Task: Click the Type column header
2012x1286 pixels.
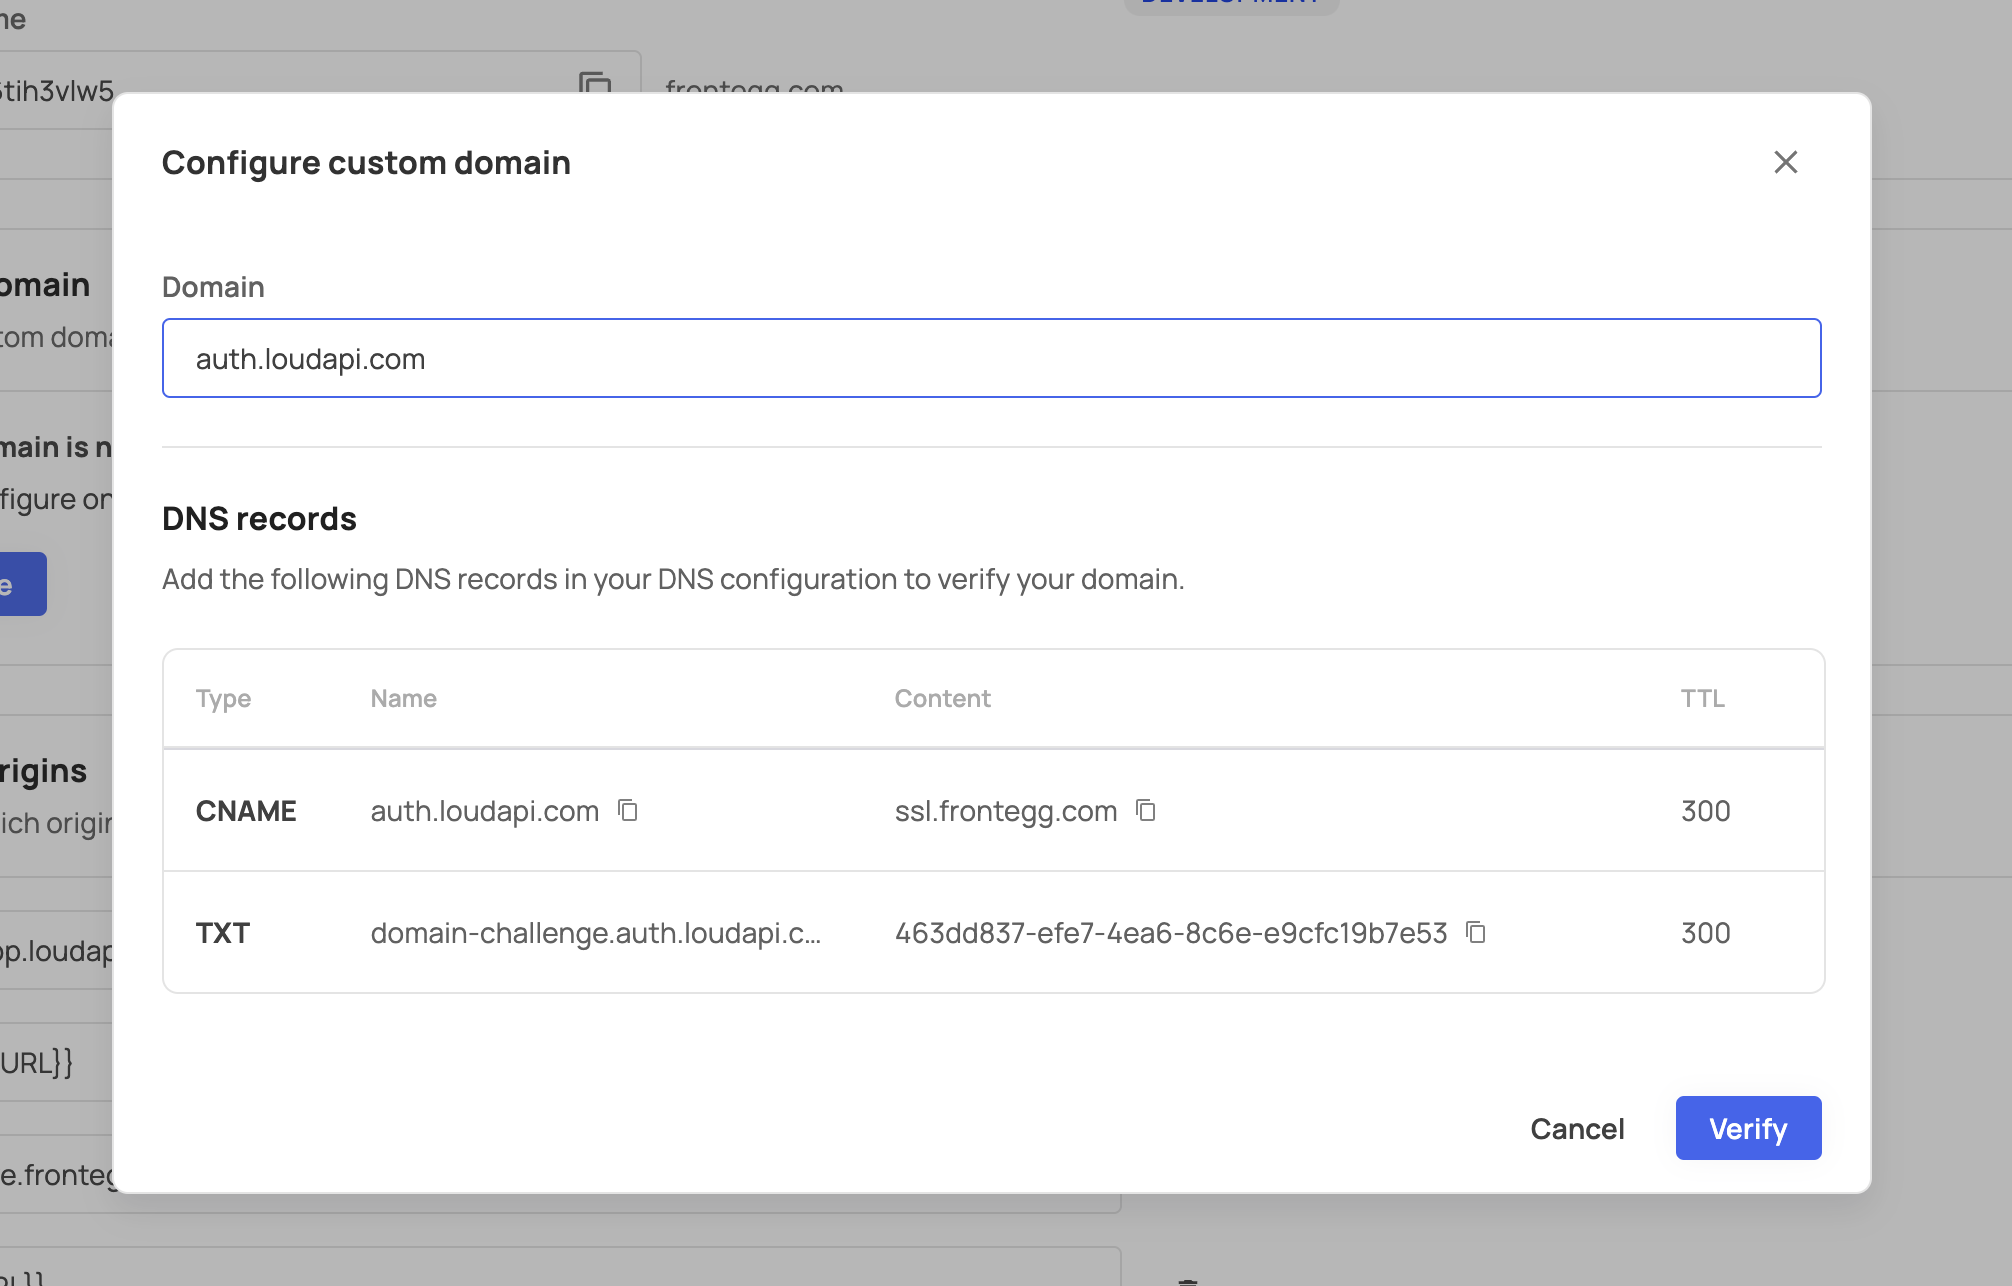Action: coord(223,698)
